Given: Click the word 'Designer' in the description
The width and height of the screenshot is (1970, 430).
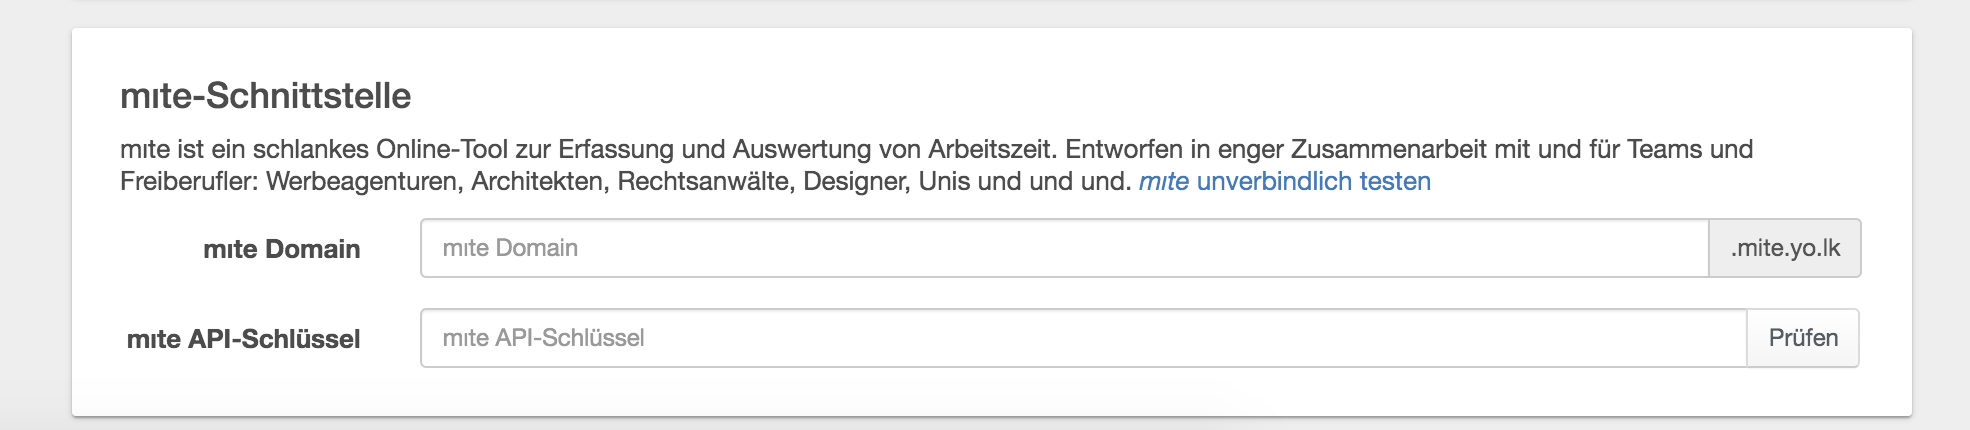Looking at the screenshot, I should [856, 181].
